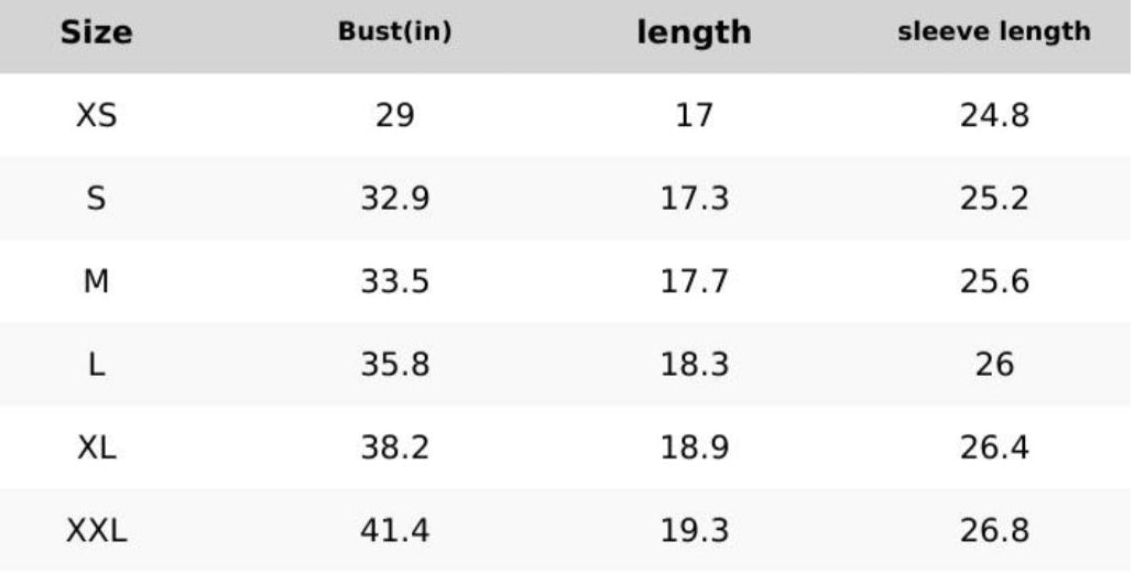Click the XXL bust value 41.4
This screenshot has width=1131, height=583.
click(395, 530)
